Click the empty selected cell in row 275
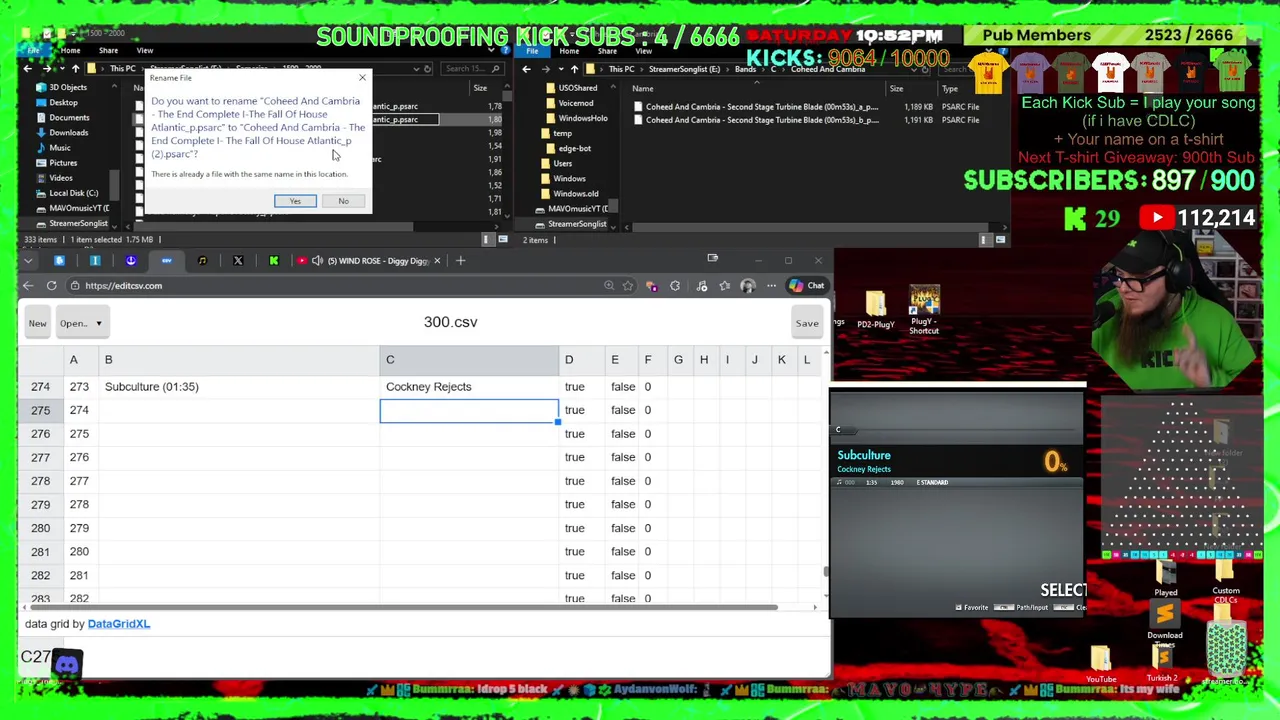1280x720 pixels. pyautogui.click(x=469, y=410)
